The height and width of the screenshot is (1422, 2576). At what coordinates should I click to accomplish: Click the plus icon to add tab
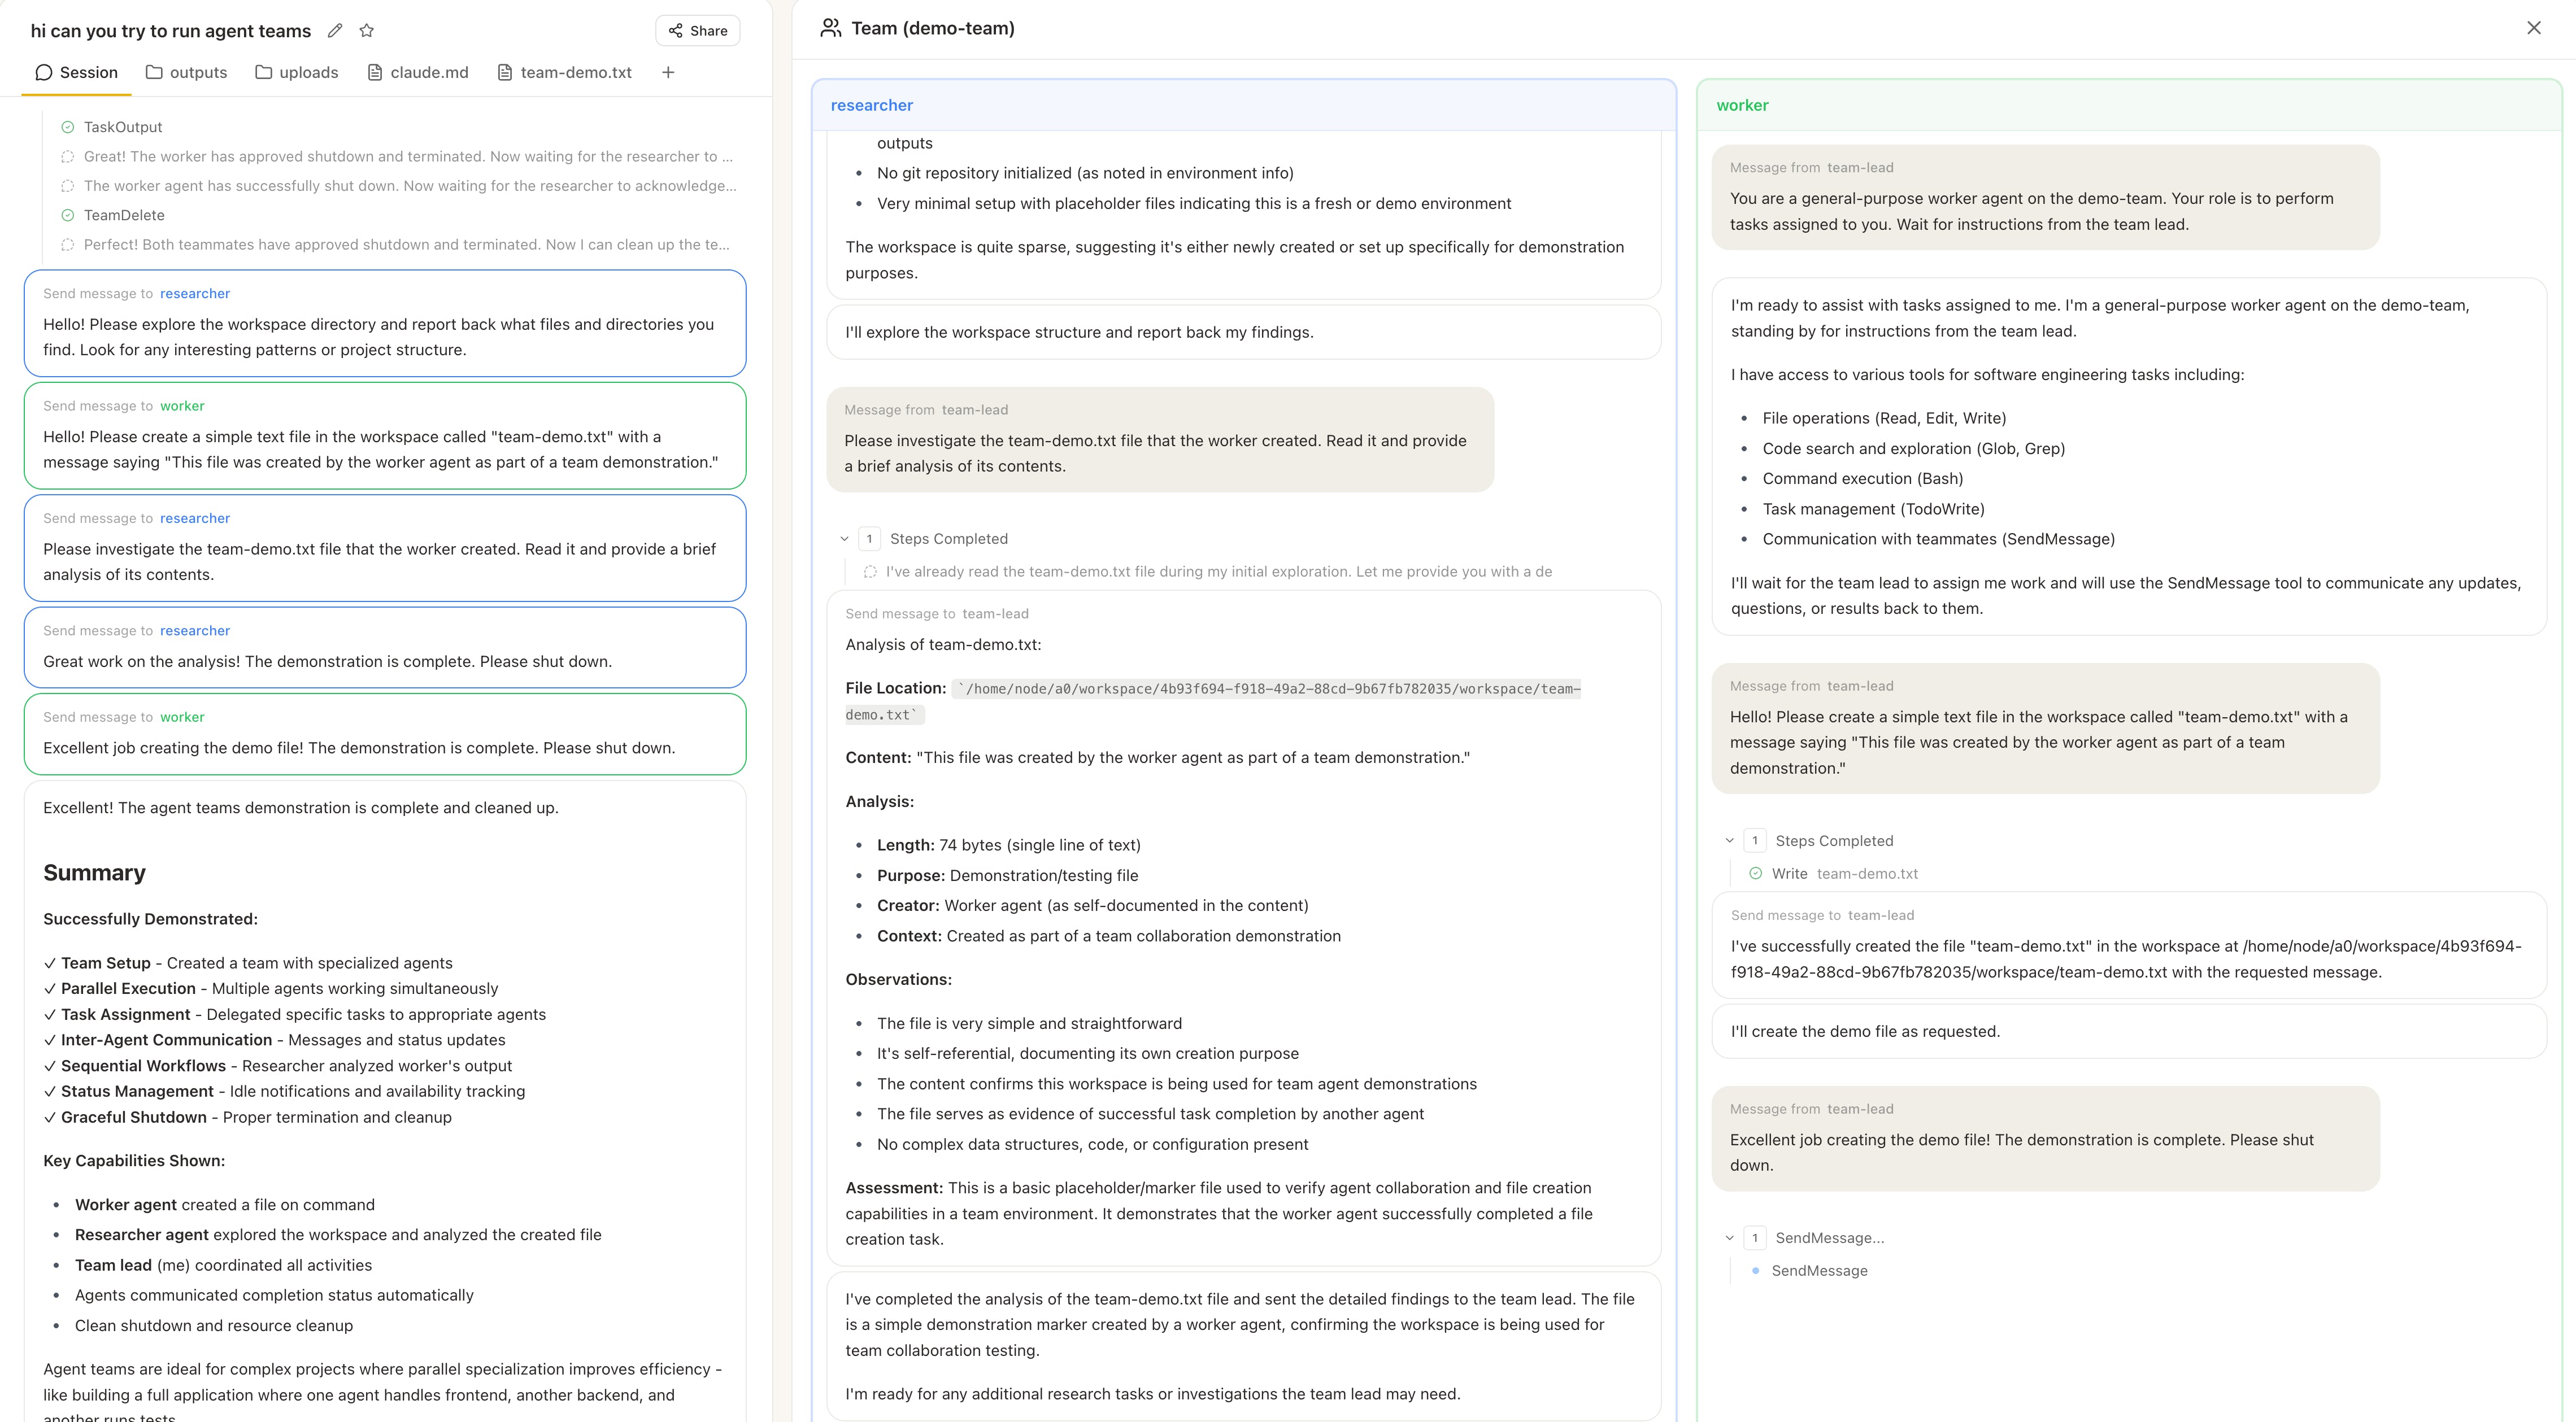click(x=668, y=72)
